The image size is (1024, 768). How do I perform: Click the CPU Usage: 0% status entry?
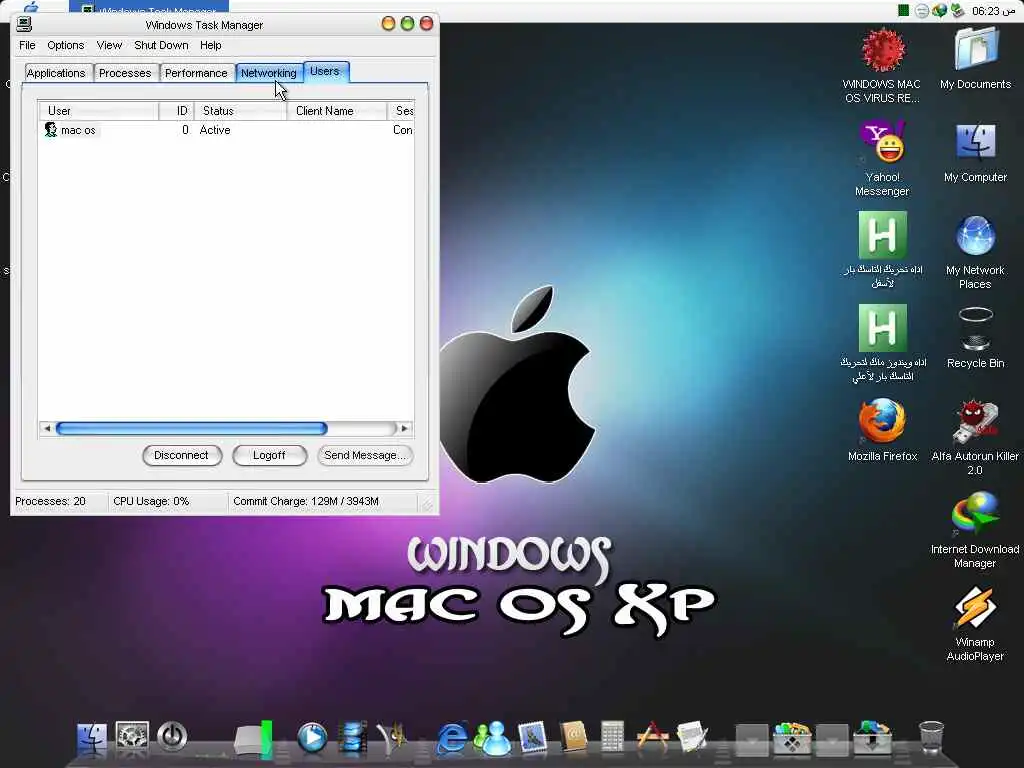coord(151,502)
